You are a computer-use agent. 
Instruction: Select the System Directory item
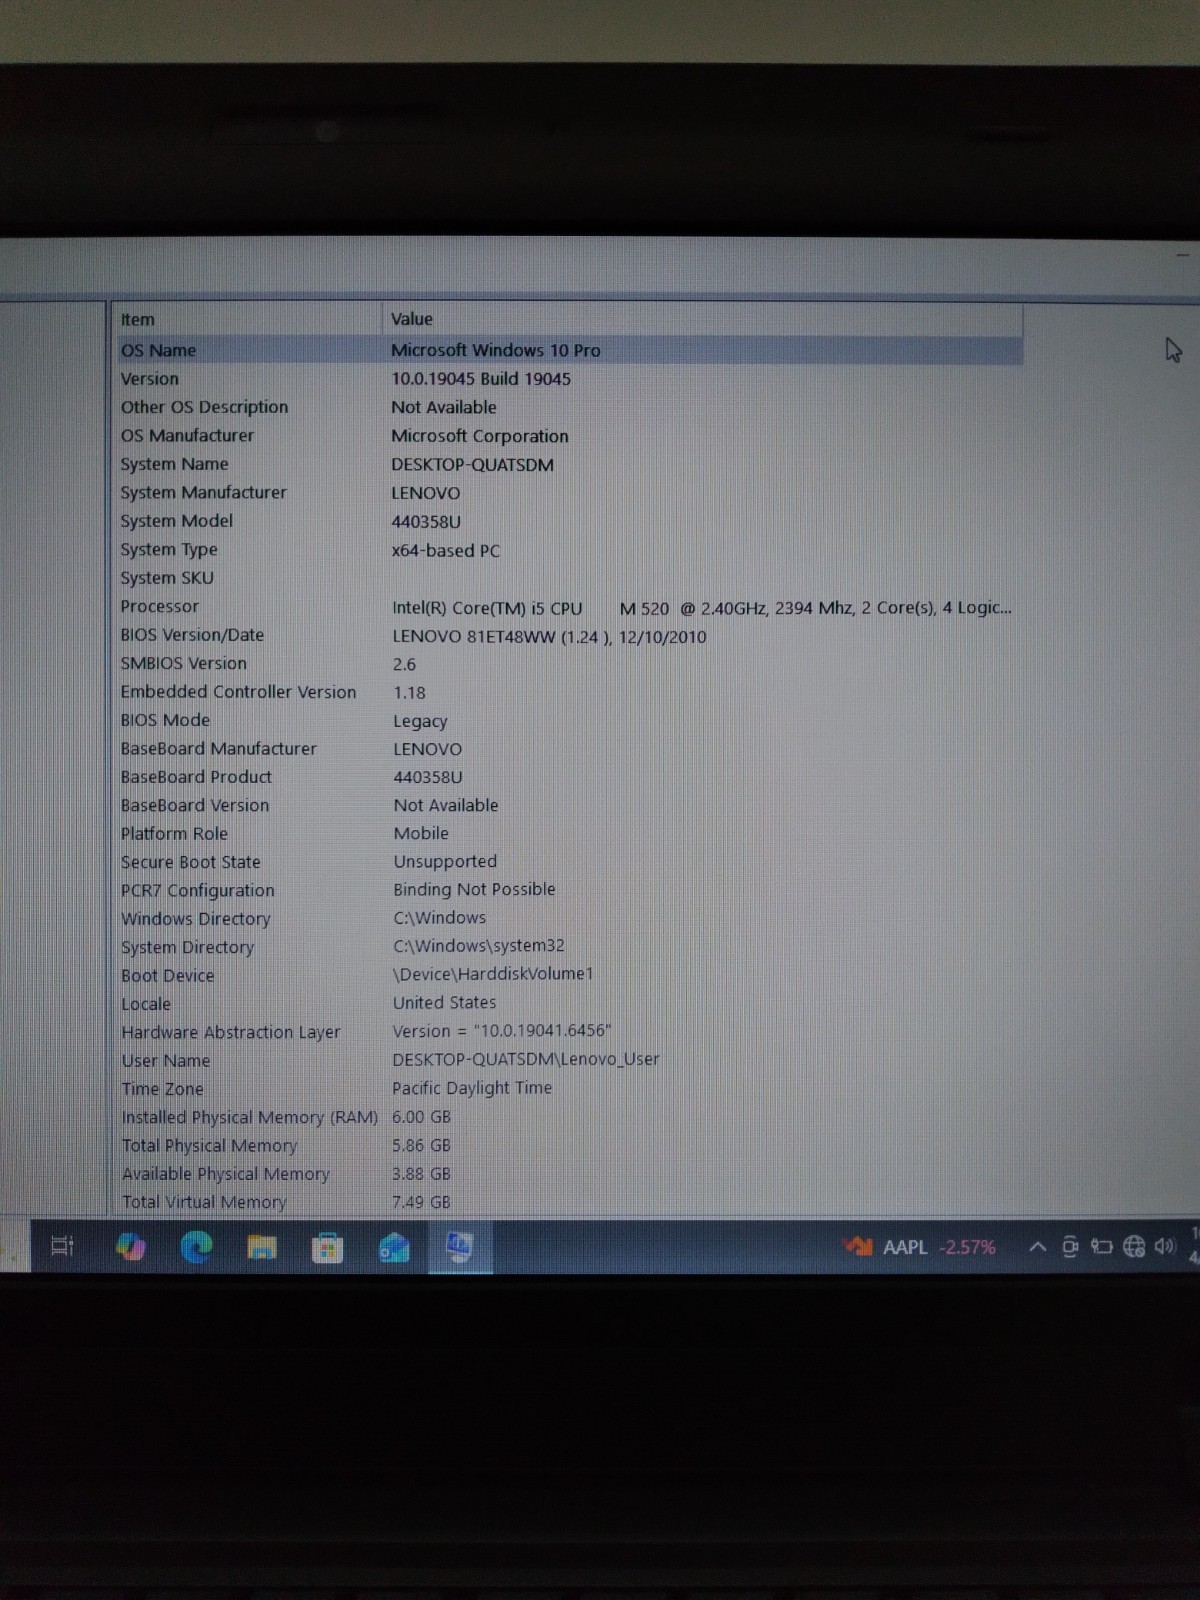(x=188, y=947)
